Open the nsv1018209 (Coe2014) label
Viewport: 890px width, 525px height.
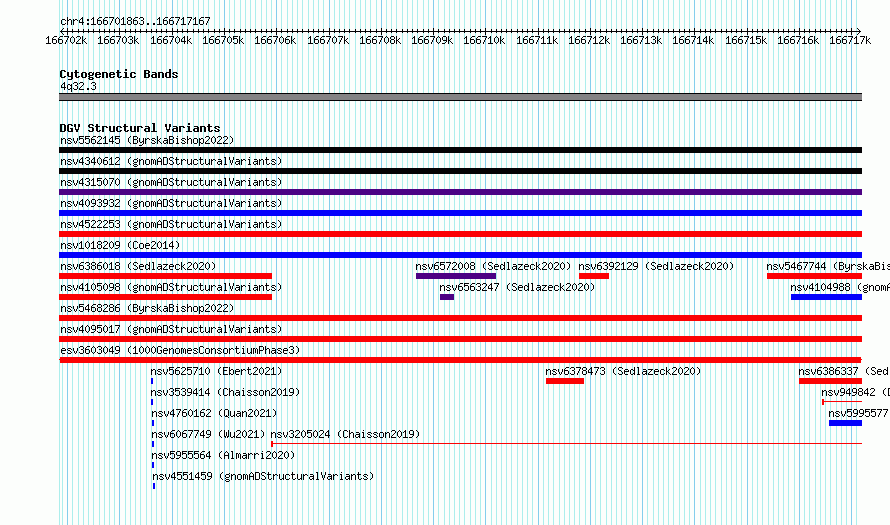click(x=120, y=245)
